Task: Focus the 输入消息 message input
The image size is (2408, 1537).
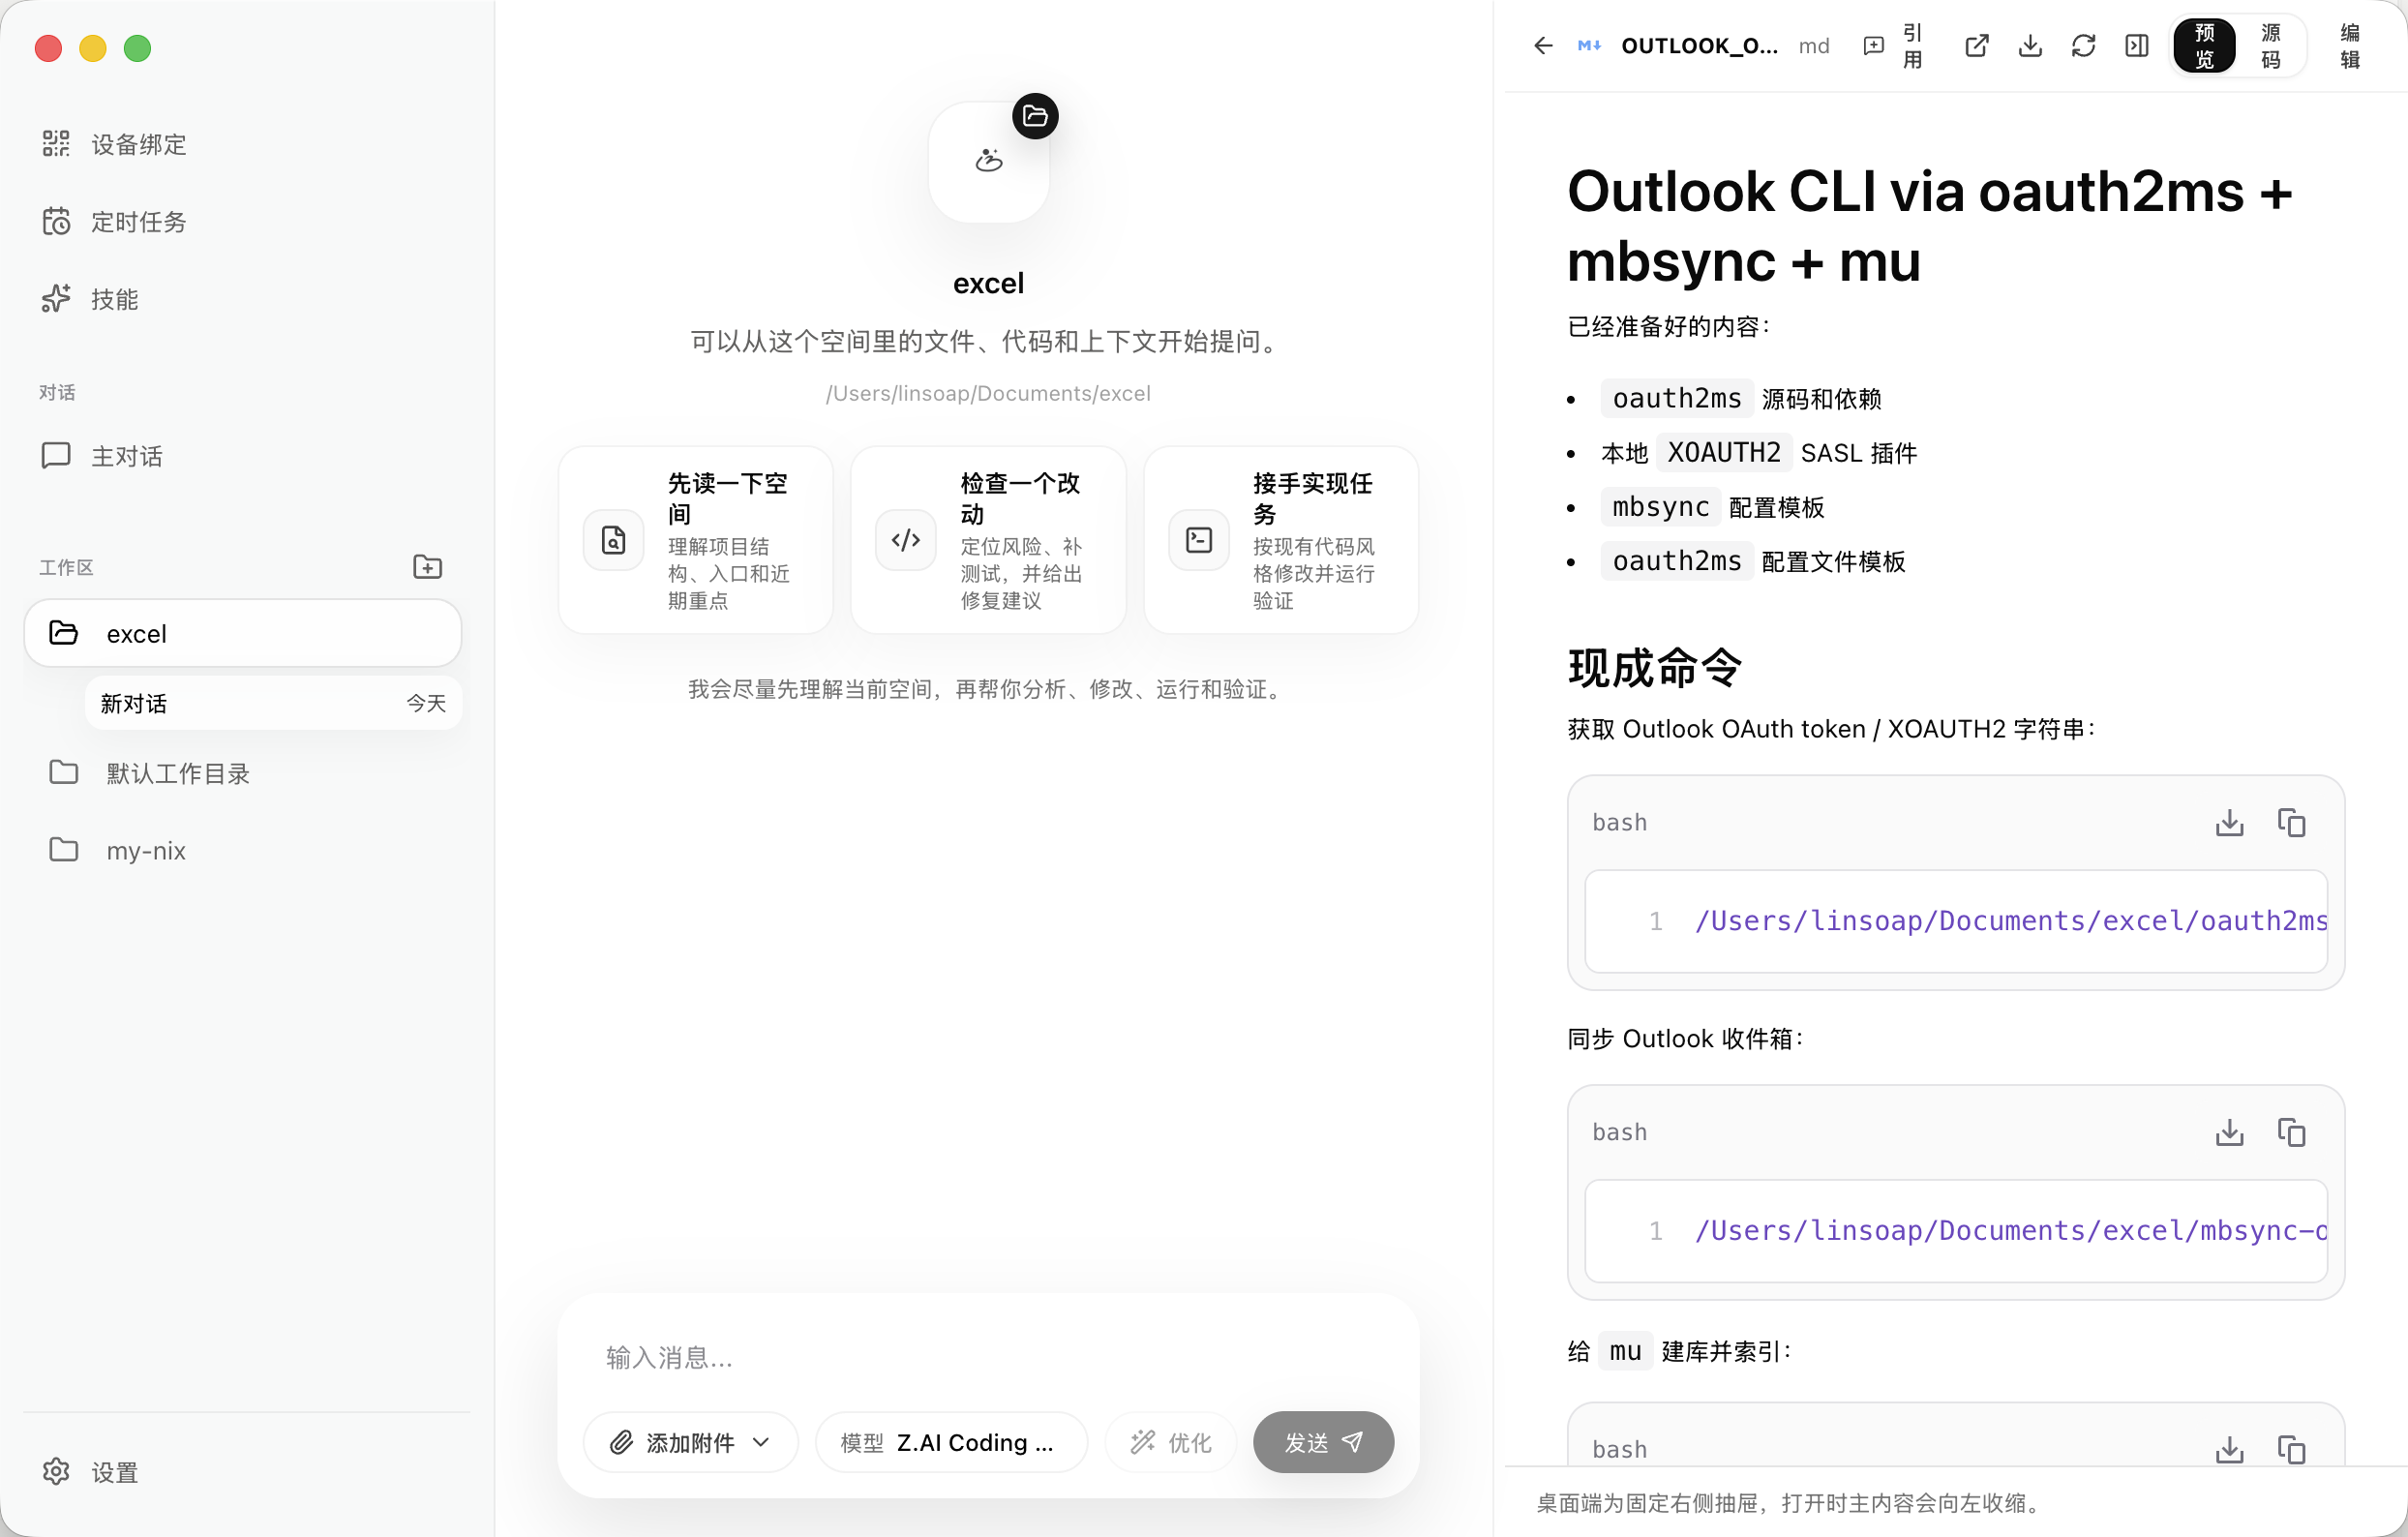Action: [988, 1357]
